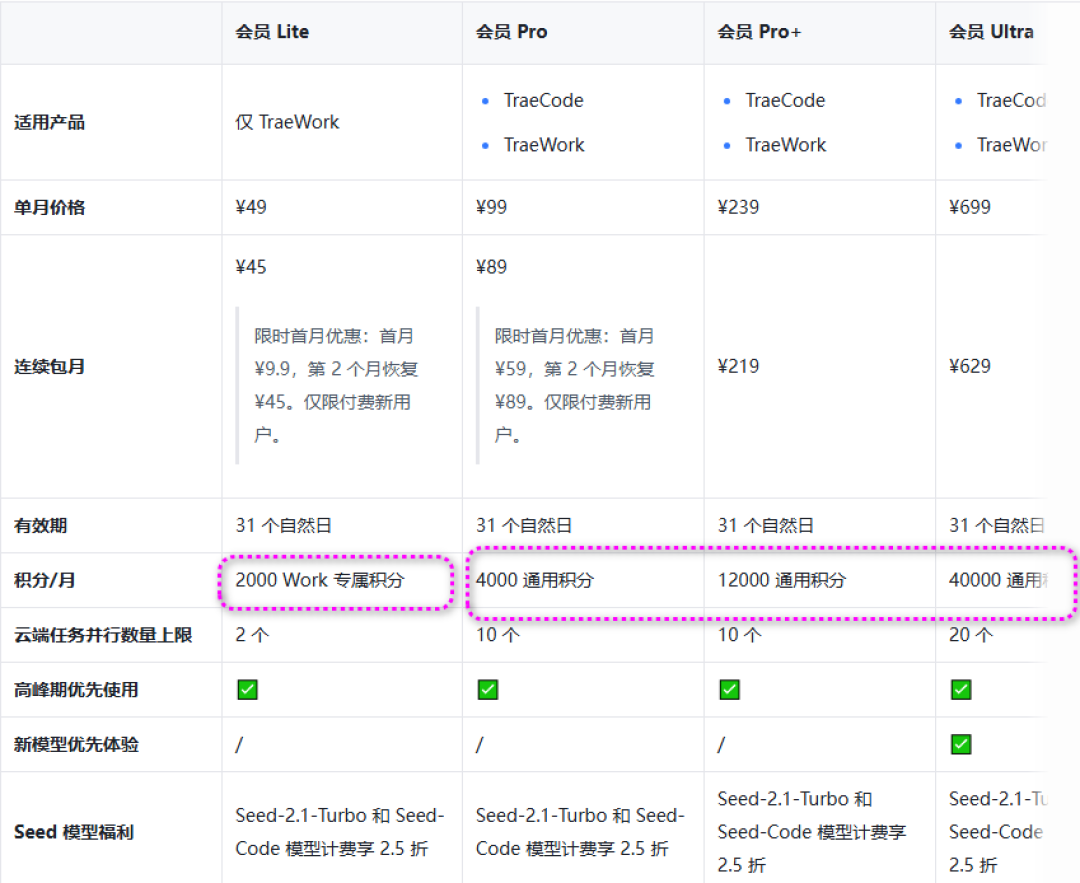Click 10 个 in the Pro column

coord(498,635)
